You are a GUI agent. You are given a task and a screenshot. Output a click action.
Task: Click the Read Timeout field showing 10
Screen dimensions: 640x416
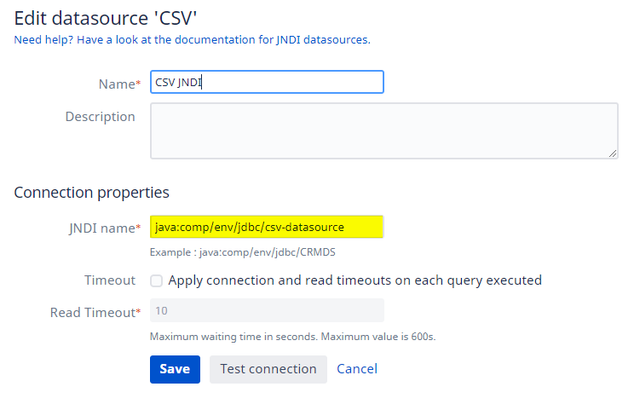point(267,311)
